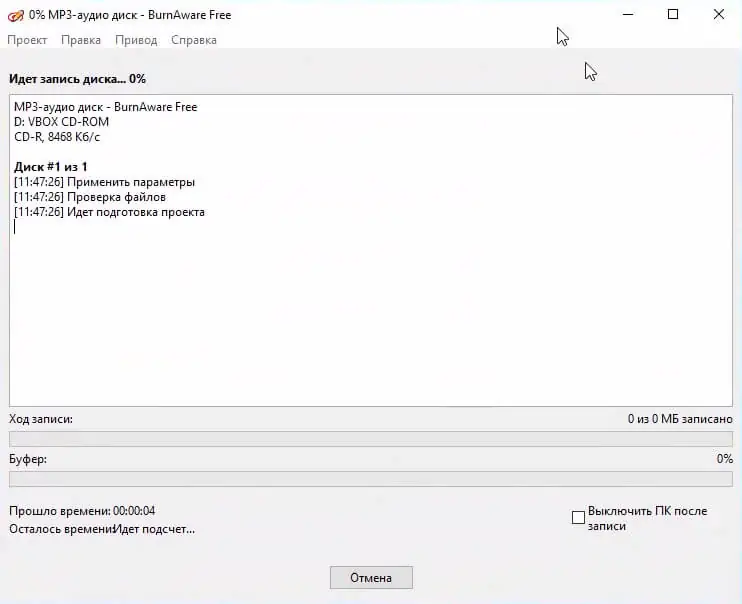Click the Ход записи progress bar
742x604 pixels.
click(371, 439)
